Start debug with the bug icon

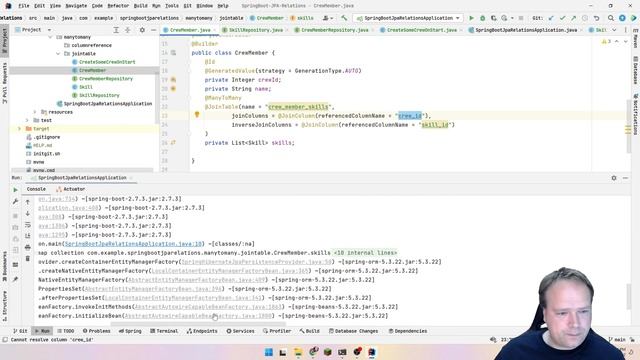tap(482, 18)
